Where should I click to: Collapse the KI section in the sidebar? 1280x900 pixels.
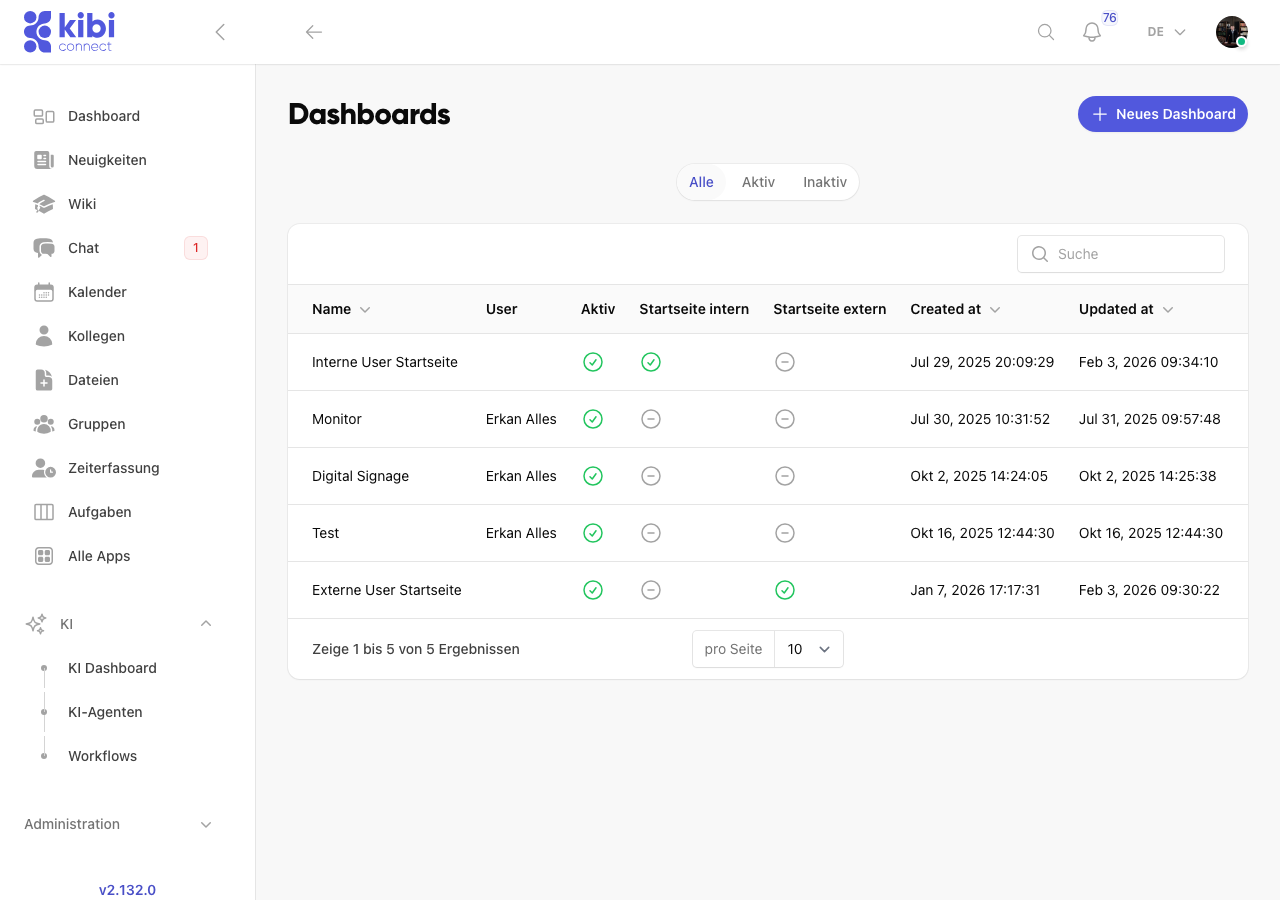point(205,623)
